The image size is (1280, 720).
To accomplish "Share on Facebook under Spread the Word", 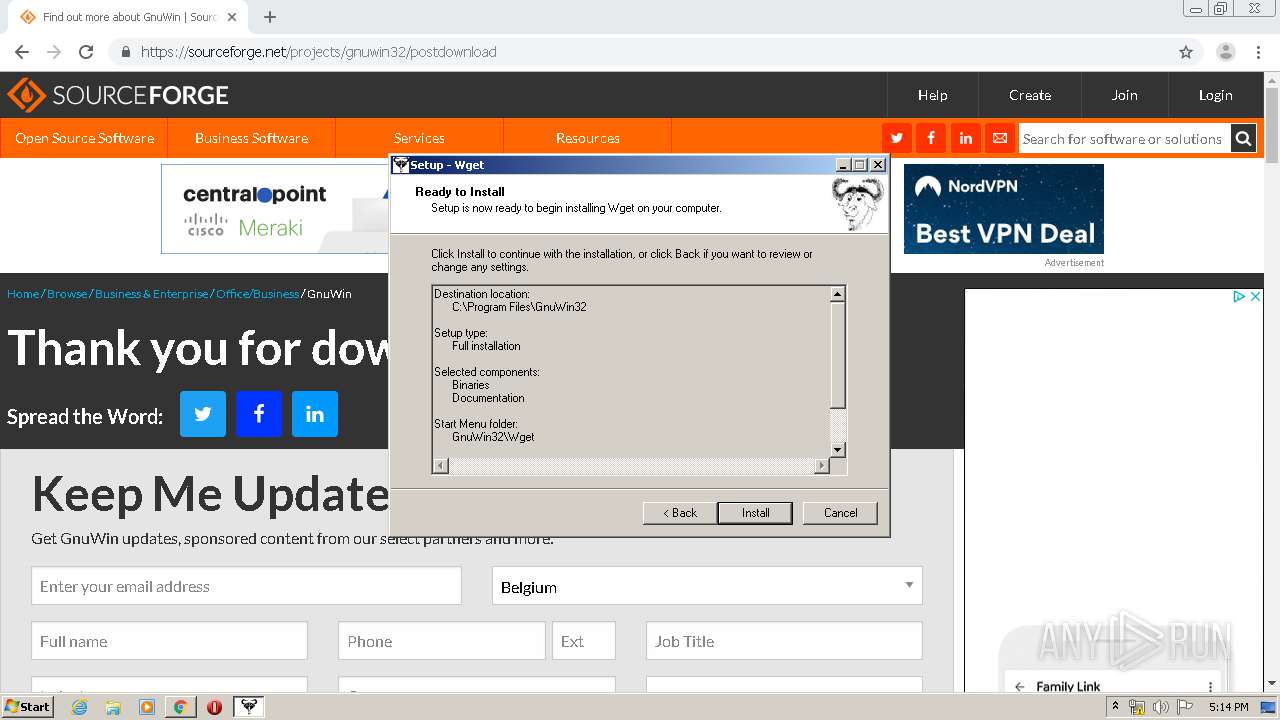I will tap(259, 414).
